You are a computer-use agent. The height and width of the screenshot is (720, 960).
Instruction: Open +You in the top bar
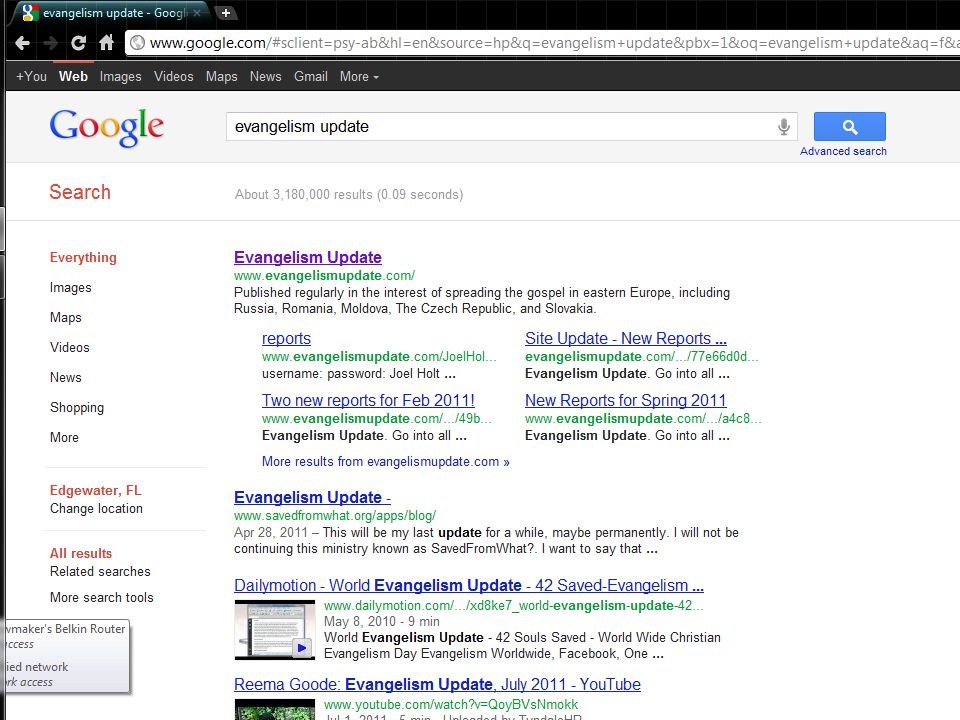[x=31, y=77]
